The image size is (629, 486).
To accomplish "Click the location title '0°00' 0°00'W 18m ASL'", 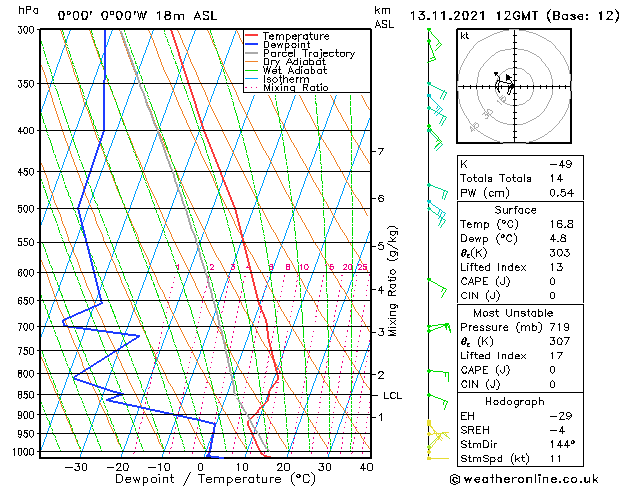I will pyautogui.click(x=137, y=16).
